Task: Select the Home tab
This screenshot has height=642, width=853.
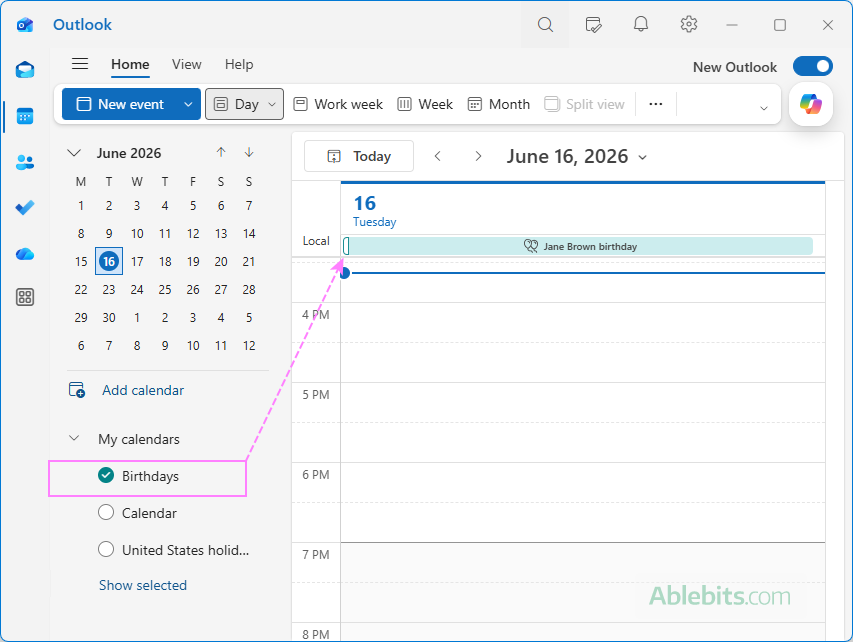Action: (x=130, y=64)
